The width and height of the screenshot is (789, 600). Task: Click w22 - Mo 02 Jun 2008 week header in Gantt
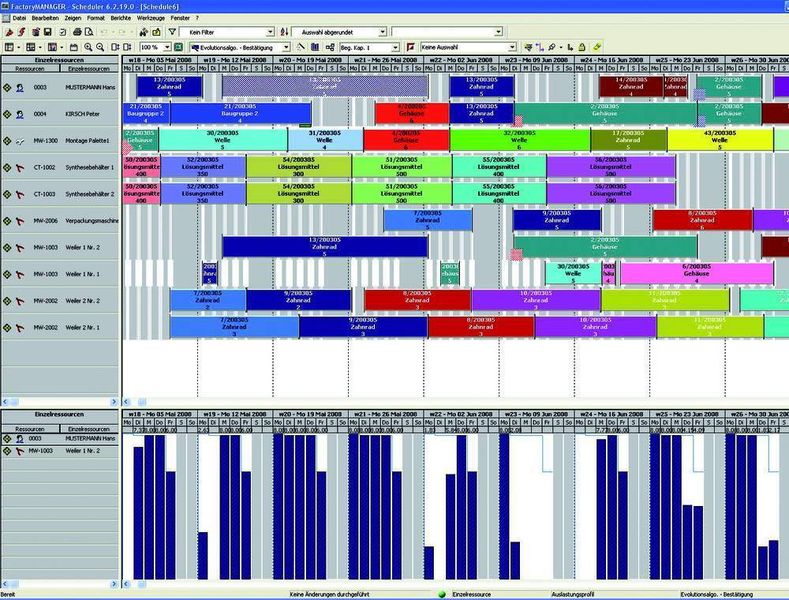coord(461,59)
